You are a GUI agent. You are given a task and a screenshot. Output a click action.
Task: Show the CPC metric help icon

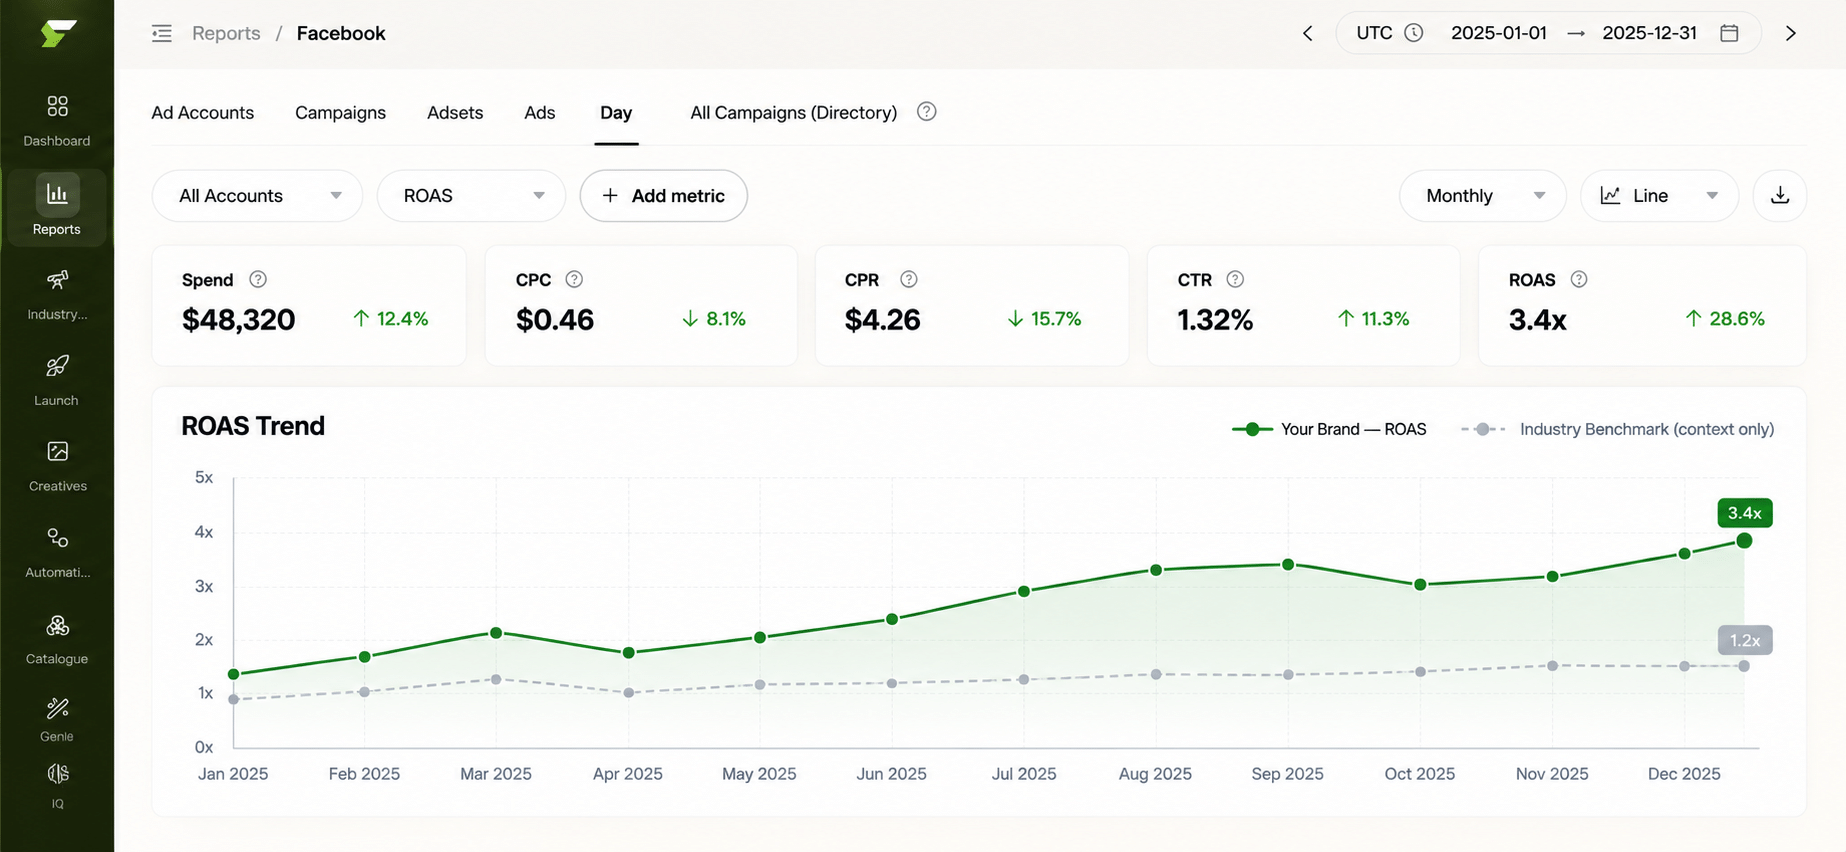pyautogui.click(x=574, y=280)
